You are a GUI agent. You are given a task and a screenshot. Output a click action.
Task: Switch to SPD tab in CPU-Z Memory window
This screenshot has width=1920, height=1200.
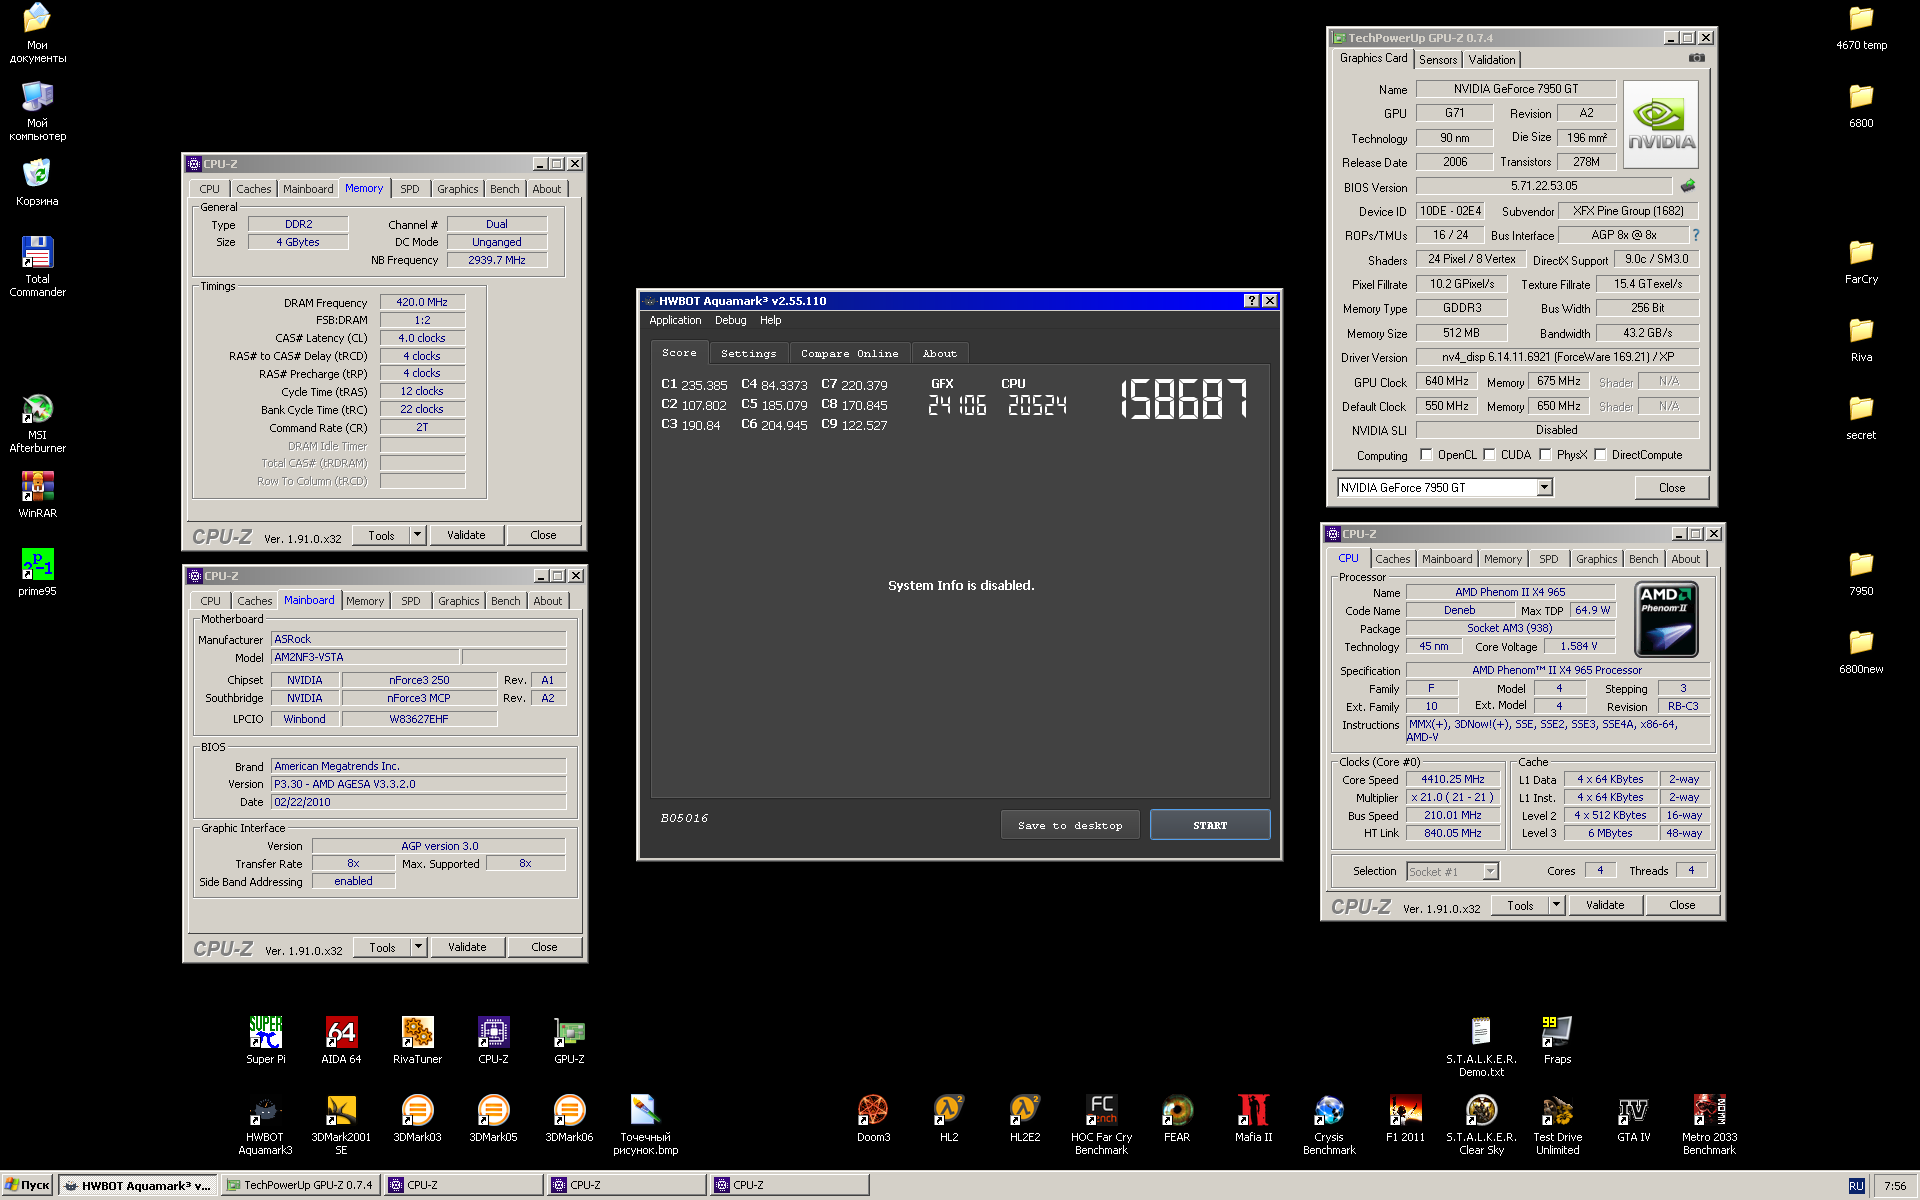coord(410,189)
